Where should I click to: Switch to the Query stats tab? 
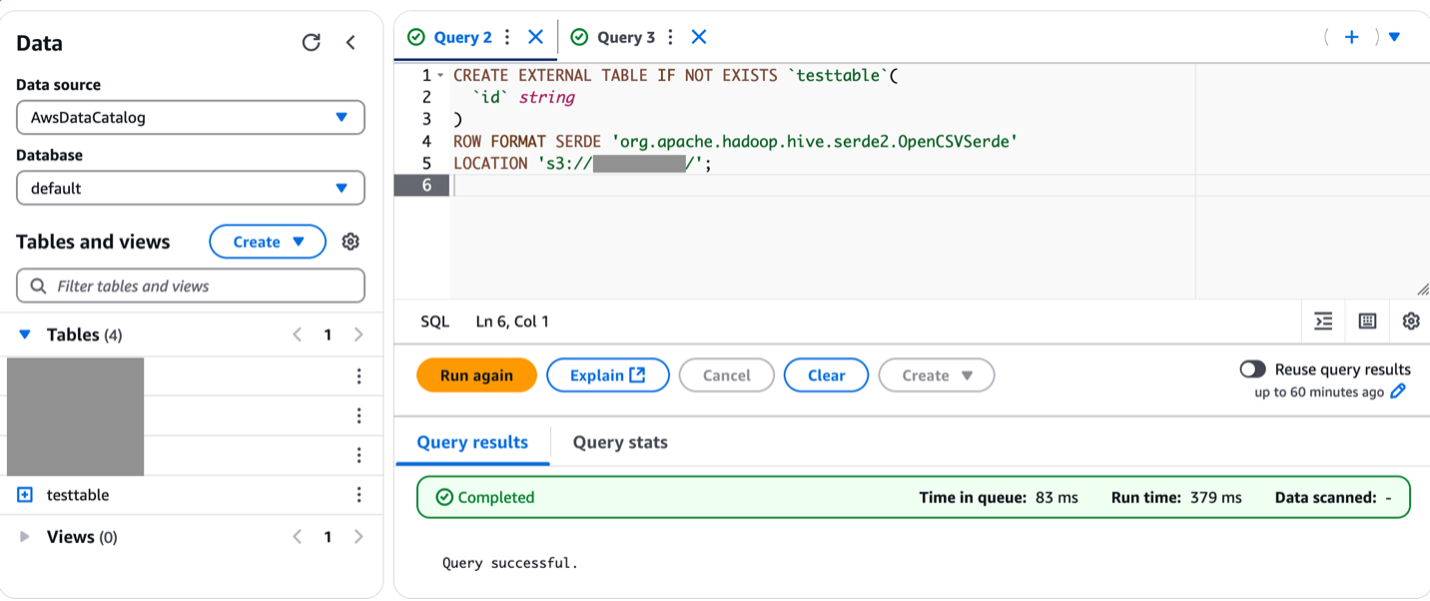[x=620, y=442]
